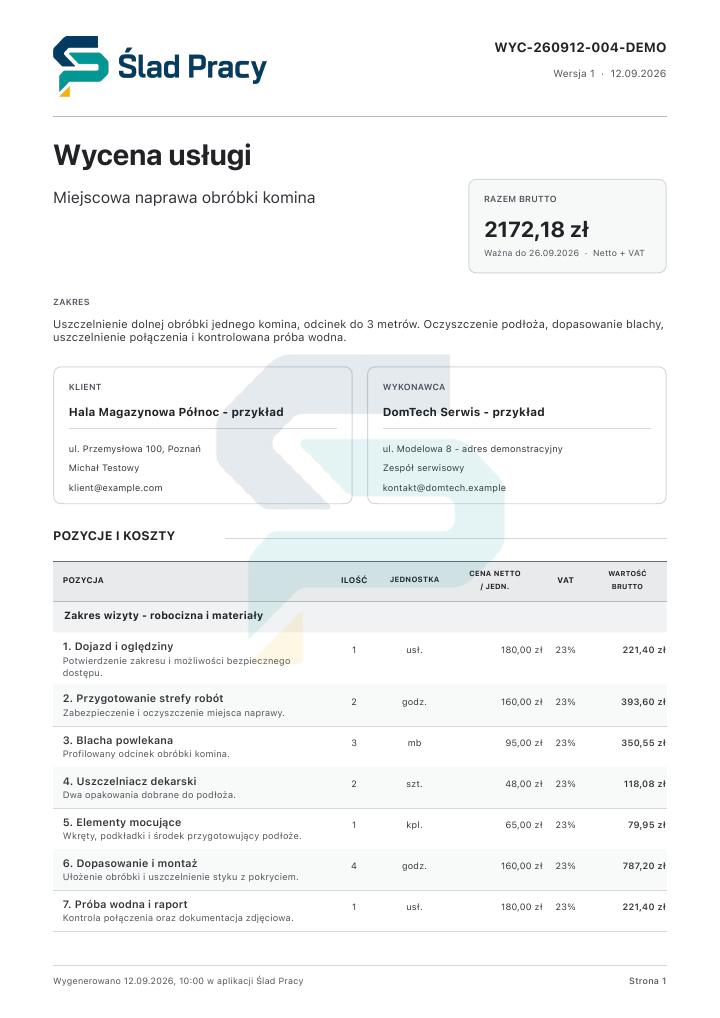Click the Wersja 1 · 12.09.2026 line
Image resolution: width=720 pixels, height=1018 pixels.
pyautogui.click(x=610, y=73)
